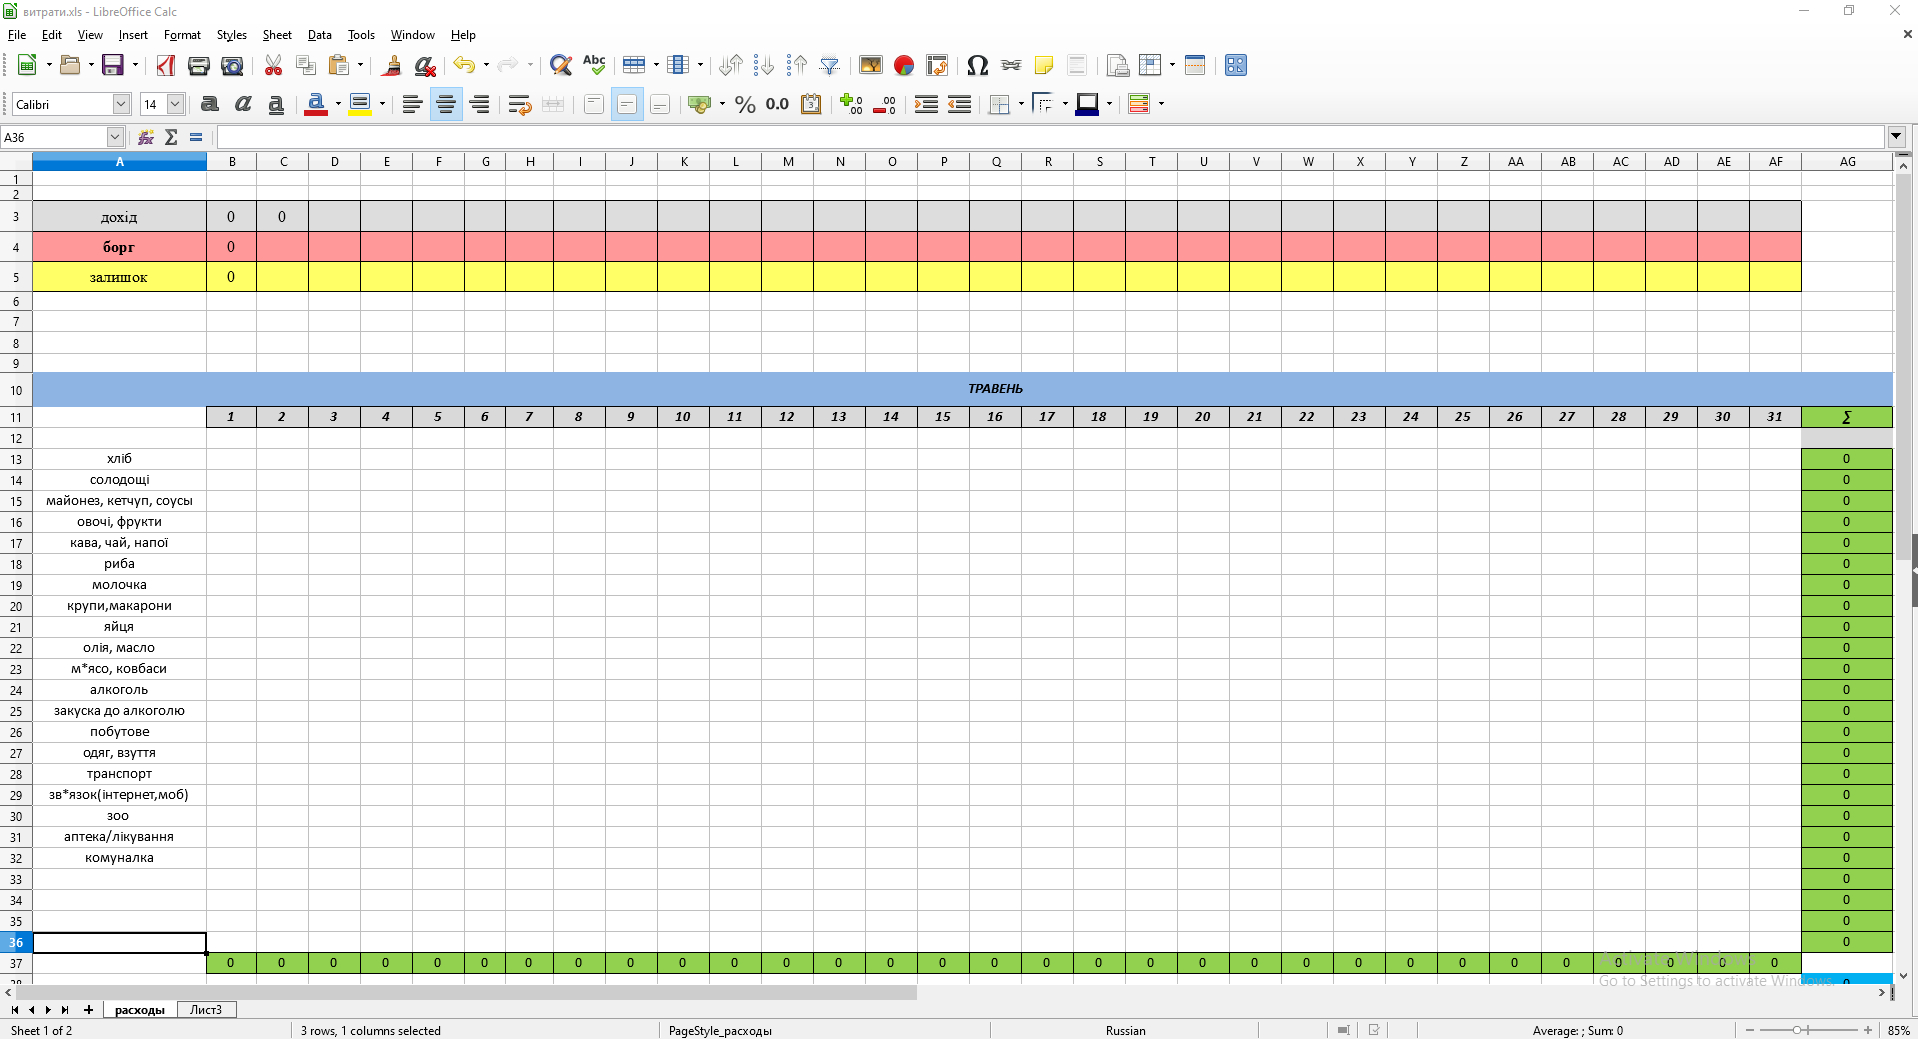The height and width of the screenshot is (1039, 1918).
Task: Adjust the zoom slider handle
Action: tap(1797, 1030)
